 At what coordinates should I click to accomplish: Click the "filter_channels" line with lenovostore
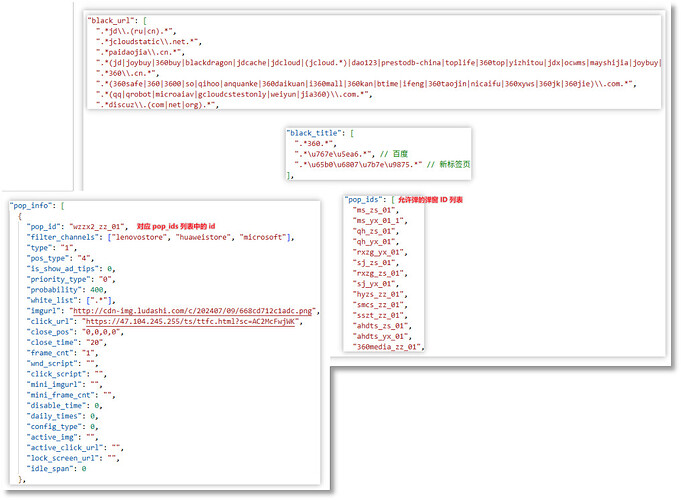tap(160, 237)
